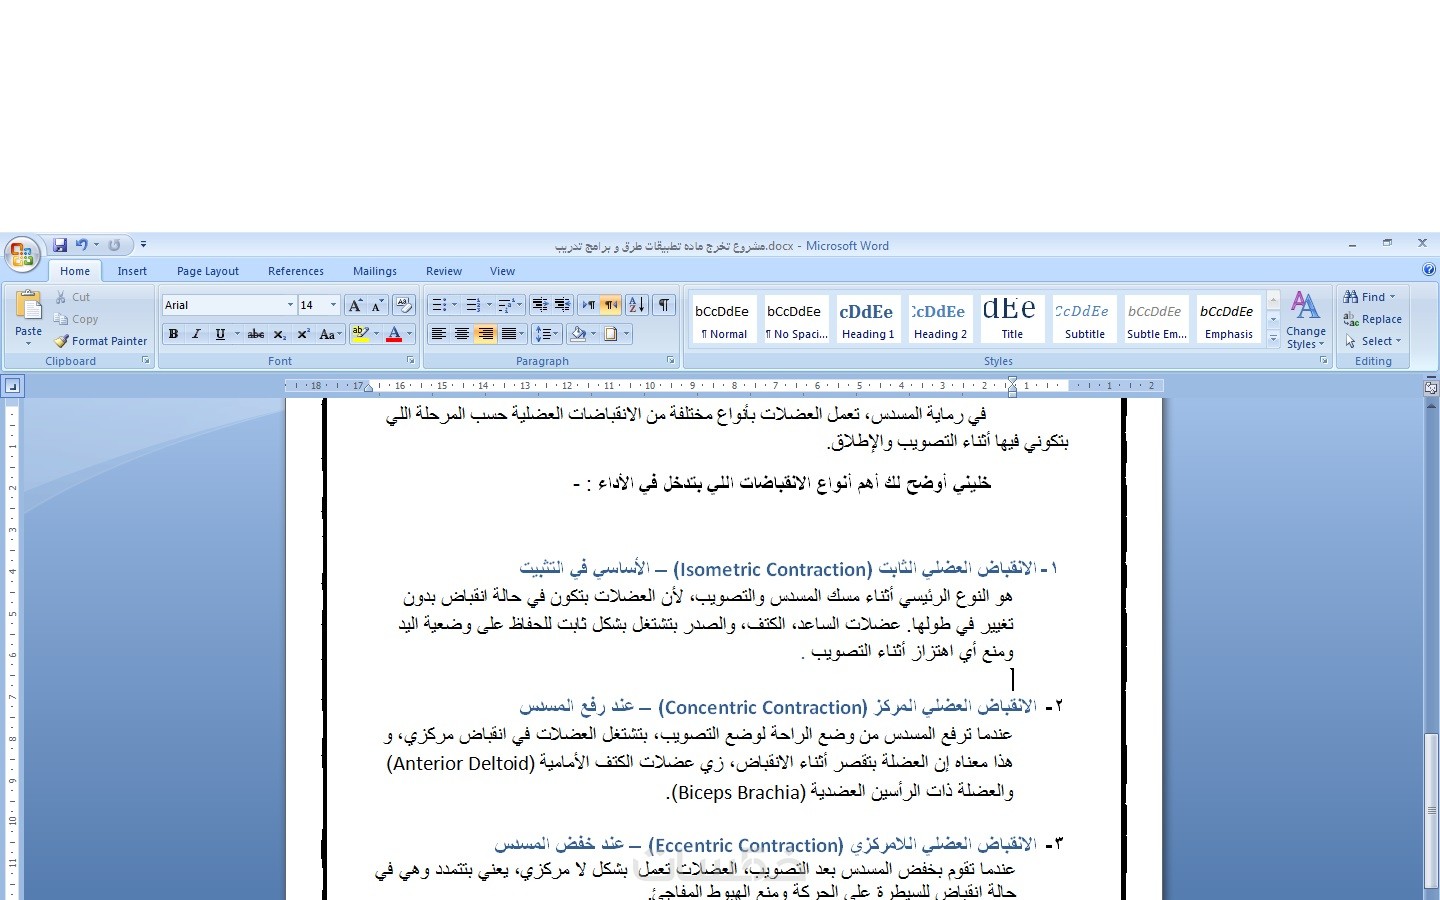Screen dimensions: 1440x900
Task: Toggle Strikethrough formatting
Action: pyautogui.click(x=256, y=334)
